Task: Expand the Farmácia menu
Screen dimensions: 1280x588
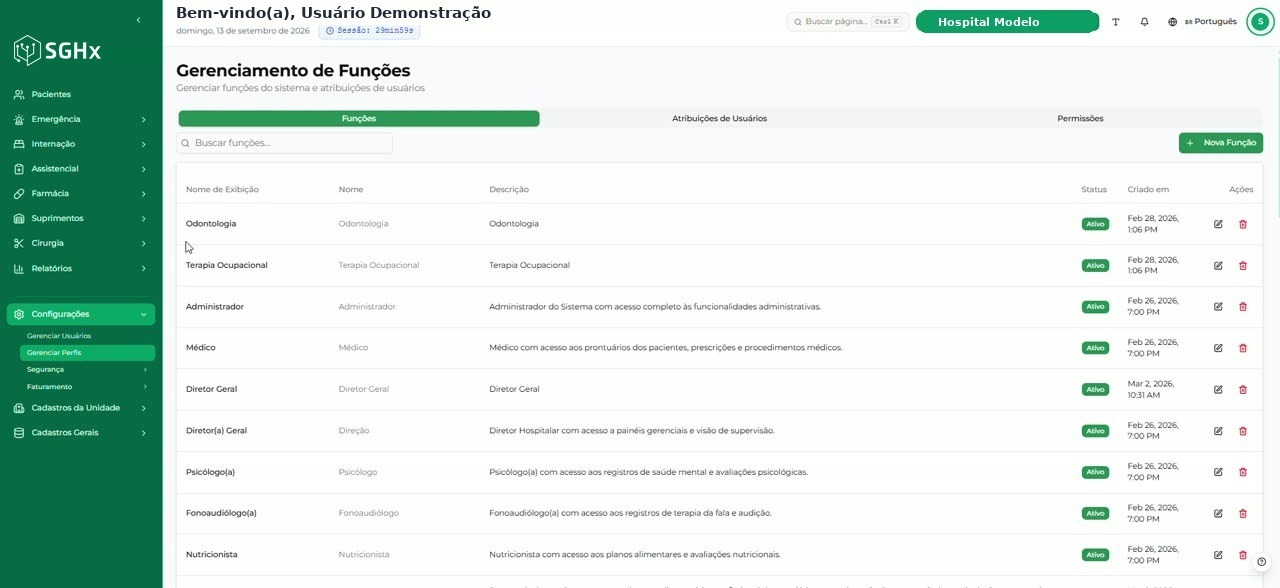Action: [x=81, y=194]
